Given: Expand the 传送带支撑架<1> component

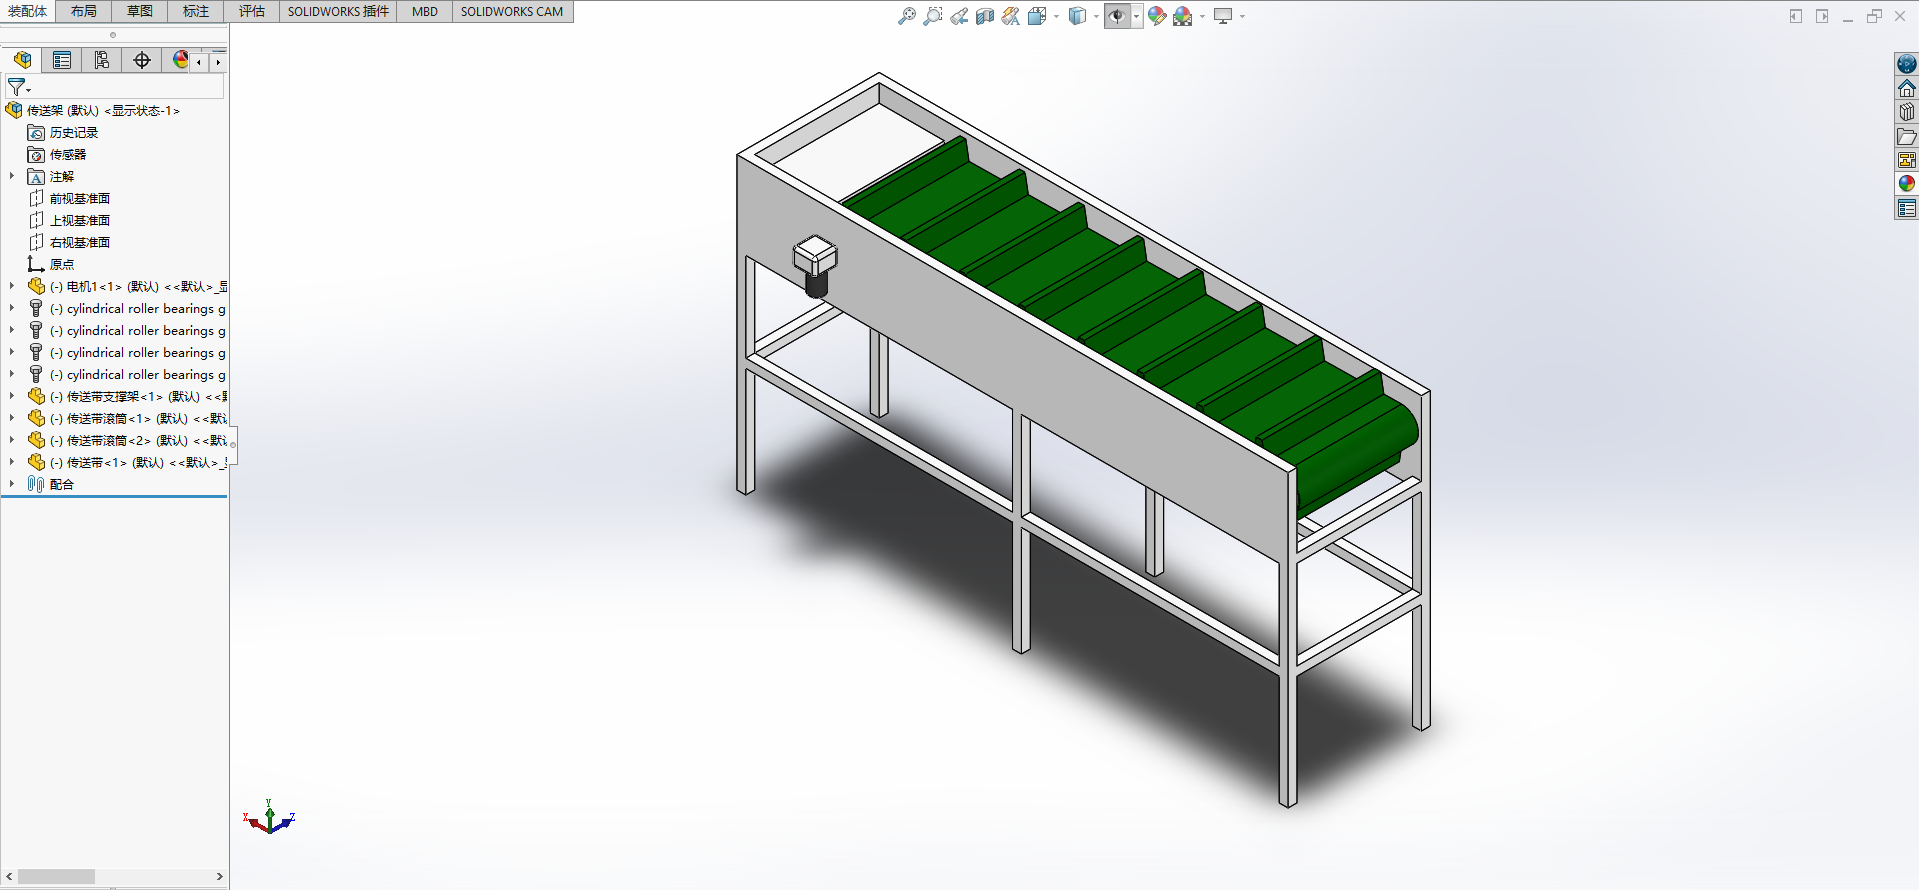Looking at the screenshot, I should pyautogui.click(x=12, y=396).
